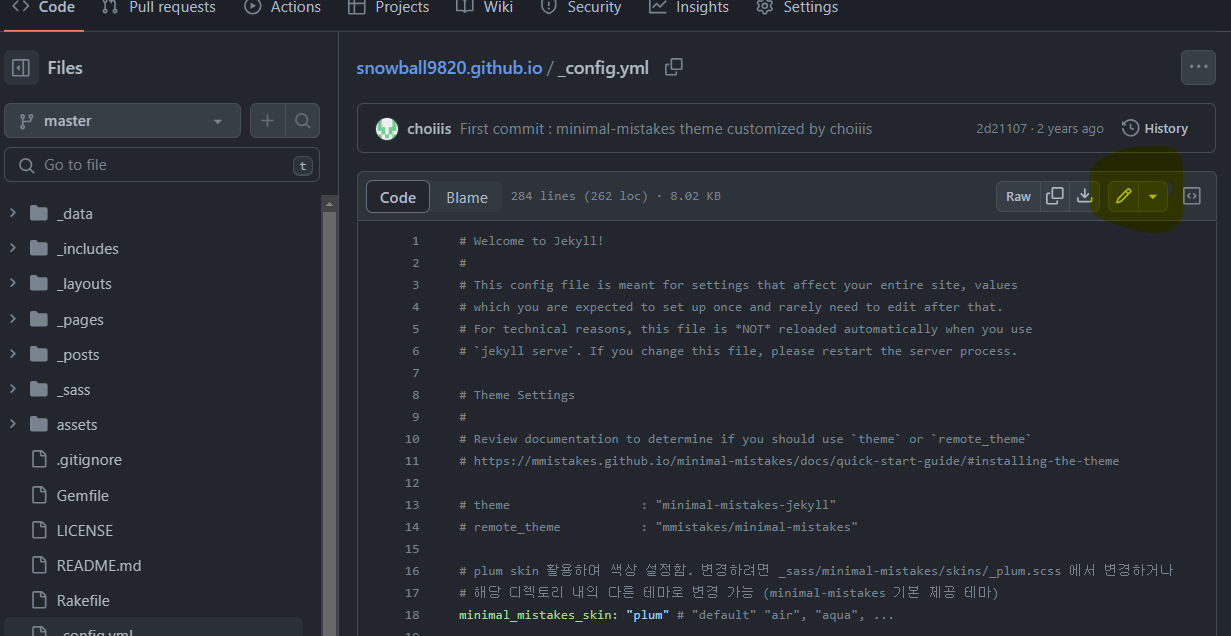Open the Rakefile file
Image resolution: width=1231 pixels, height=636 pixels.
[83, 600]
